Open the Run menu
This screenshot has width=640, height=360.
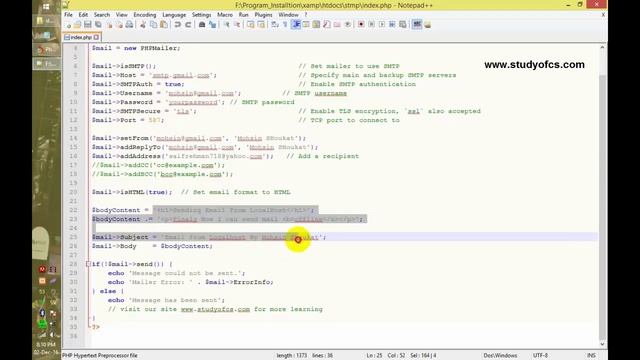click(243, 15)
